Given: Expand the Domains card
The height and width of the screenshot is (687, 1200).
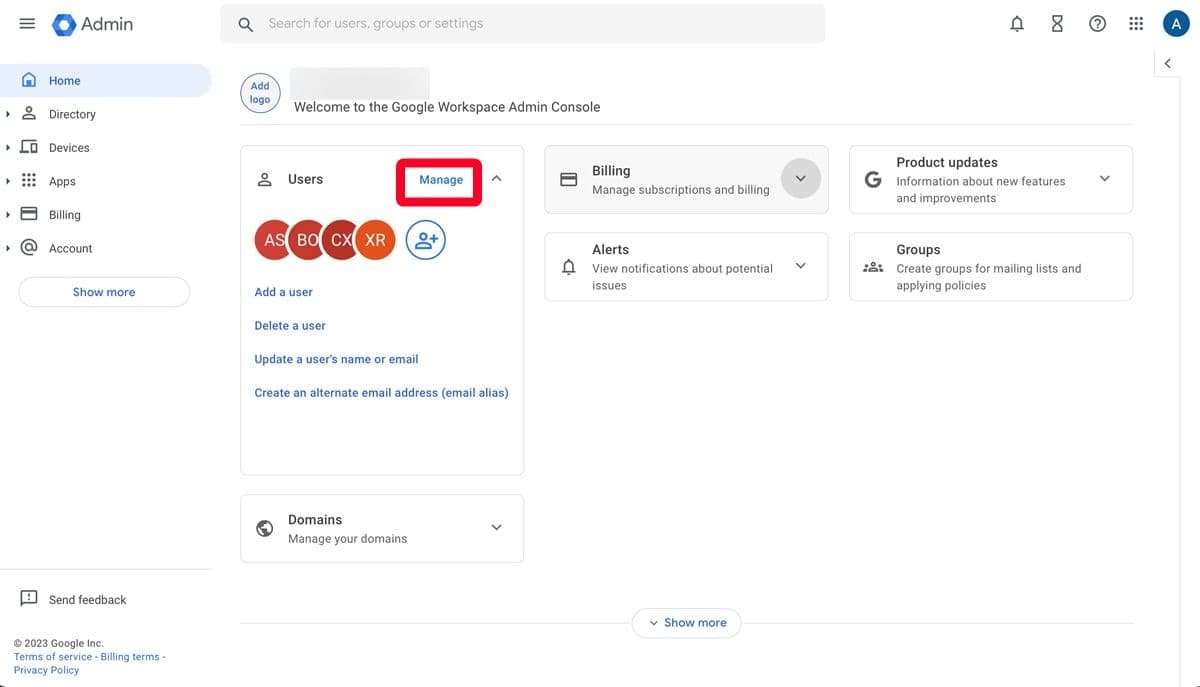Looking at the screenshot, I should tap(496, 526).
